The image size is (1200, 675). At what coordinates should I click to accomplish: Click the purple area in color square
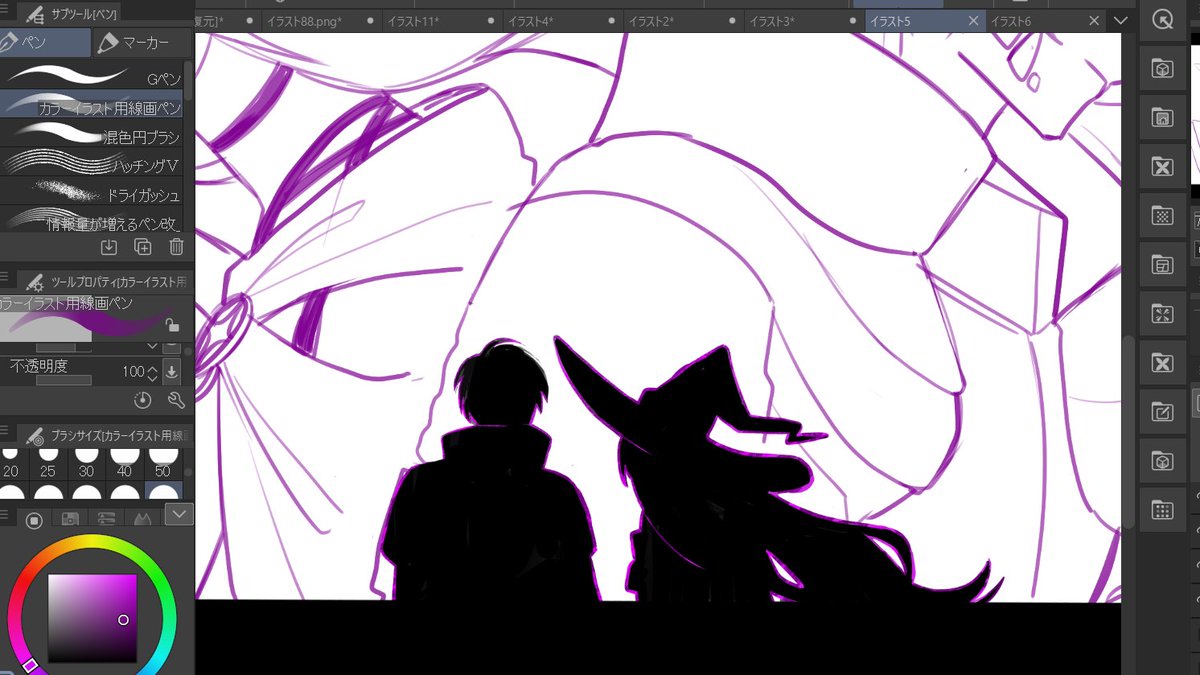pos(92,618)
